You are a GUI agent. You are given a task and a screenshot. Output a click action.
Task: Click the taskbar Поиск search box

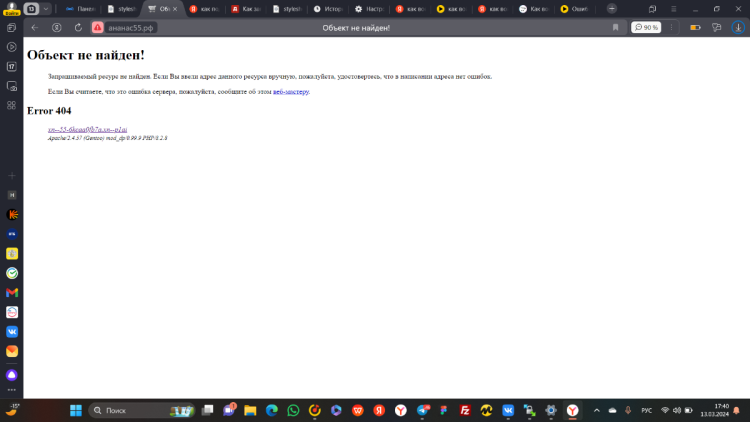pos(142,410)
